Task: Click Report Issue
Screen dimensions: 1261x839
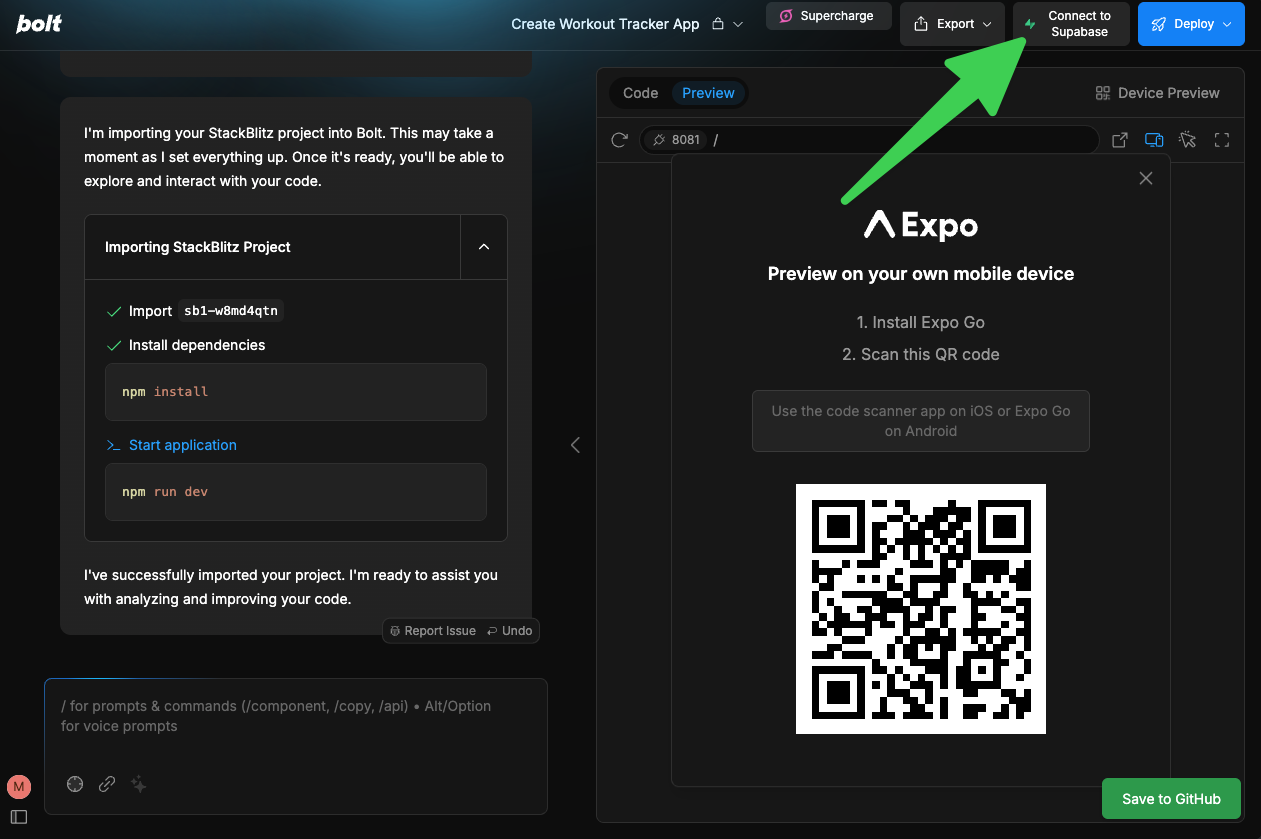Action: coord(433,631)
